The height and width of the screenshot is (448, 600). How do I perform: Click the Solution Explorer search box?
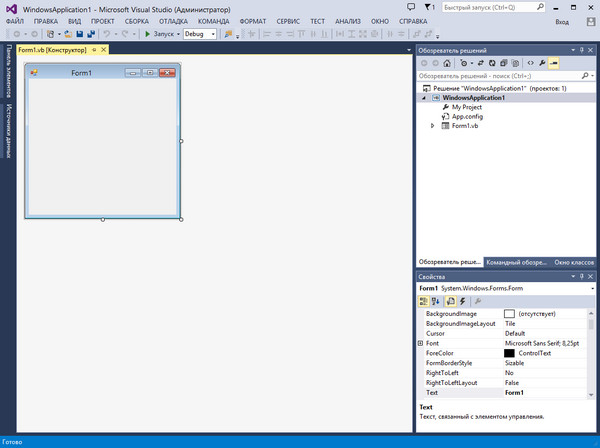click(x=499, y=76)
